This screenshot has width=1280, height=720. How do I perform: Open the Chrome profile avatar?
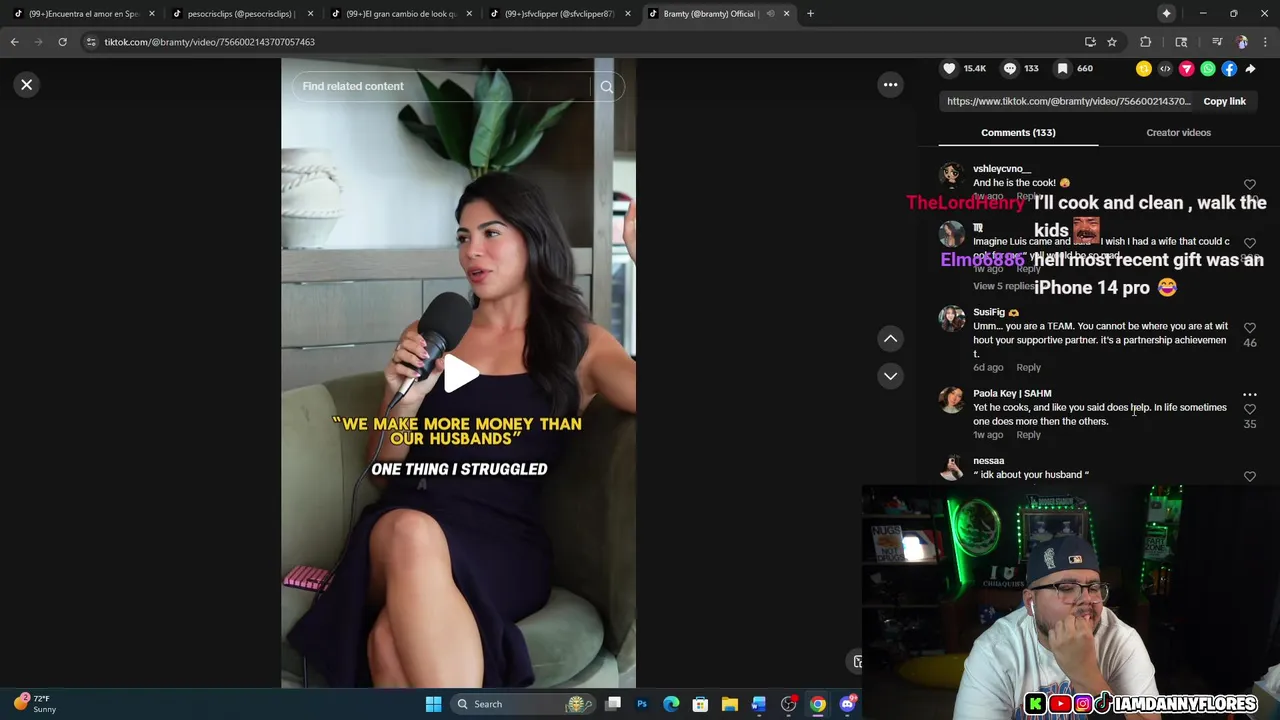1242,42
